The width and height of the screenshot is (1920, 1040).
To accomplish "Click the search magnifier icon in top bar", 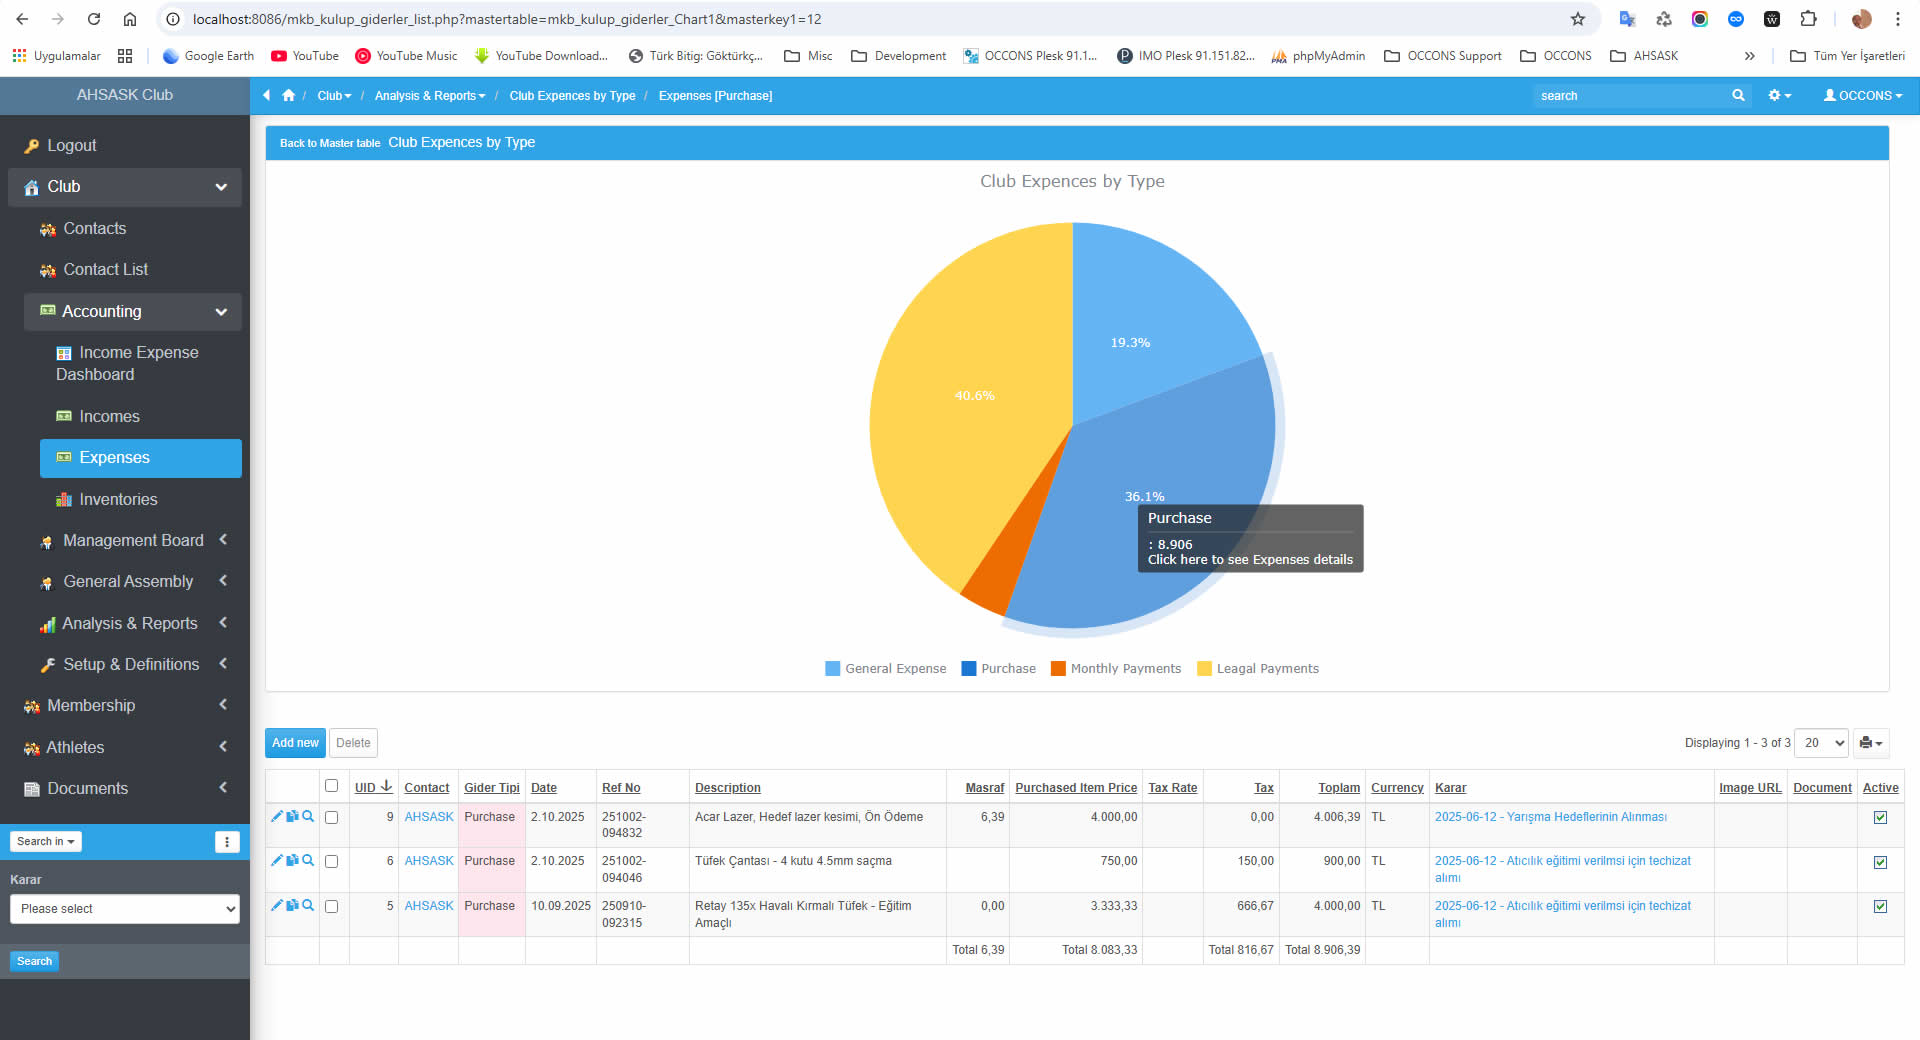I will [1738, 95].
